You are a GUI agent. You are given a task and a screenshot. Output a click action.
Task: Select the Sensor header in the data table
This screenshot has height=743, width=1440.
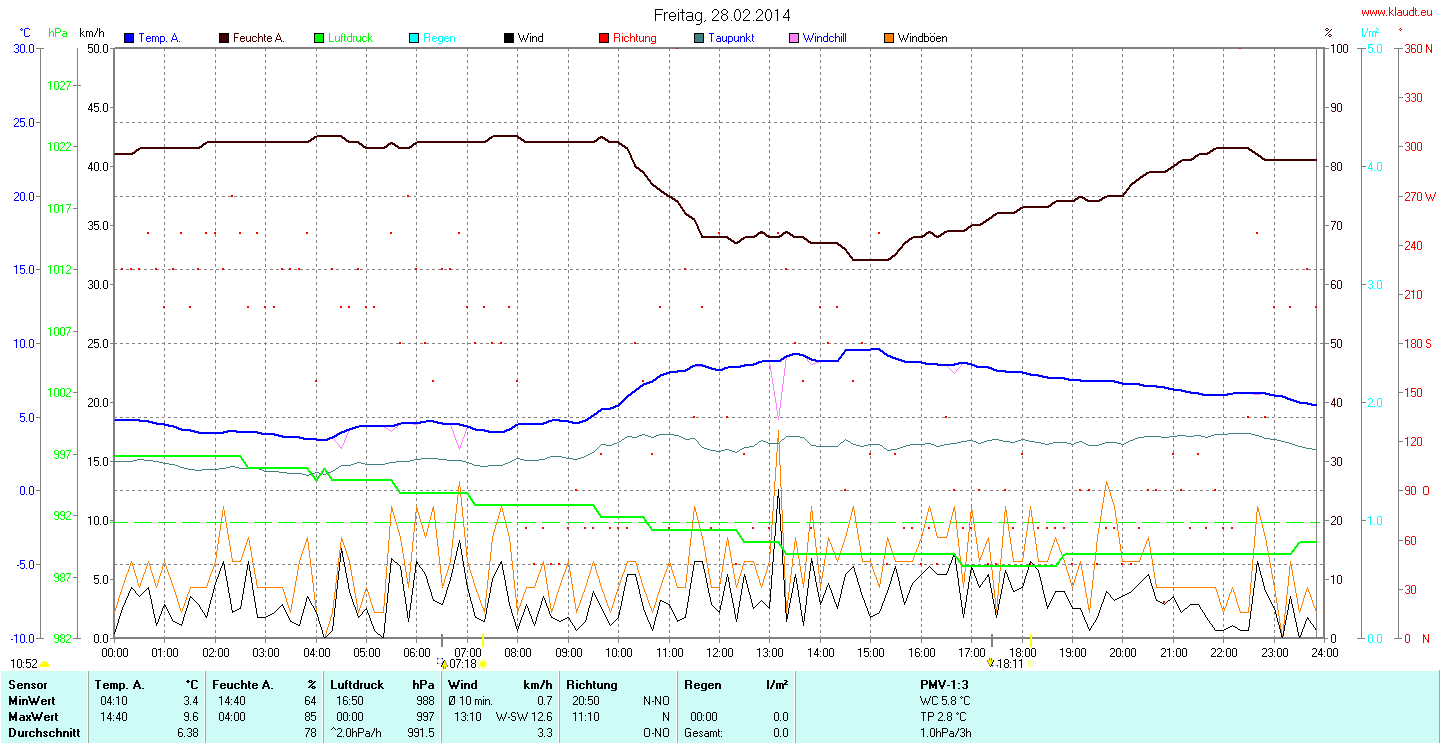coord(28,685)
